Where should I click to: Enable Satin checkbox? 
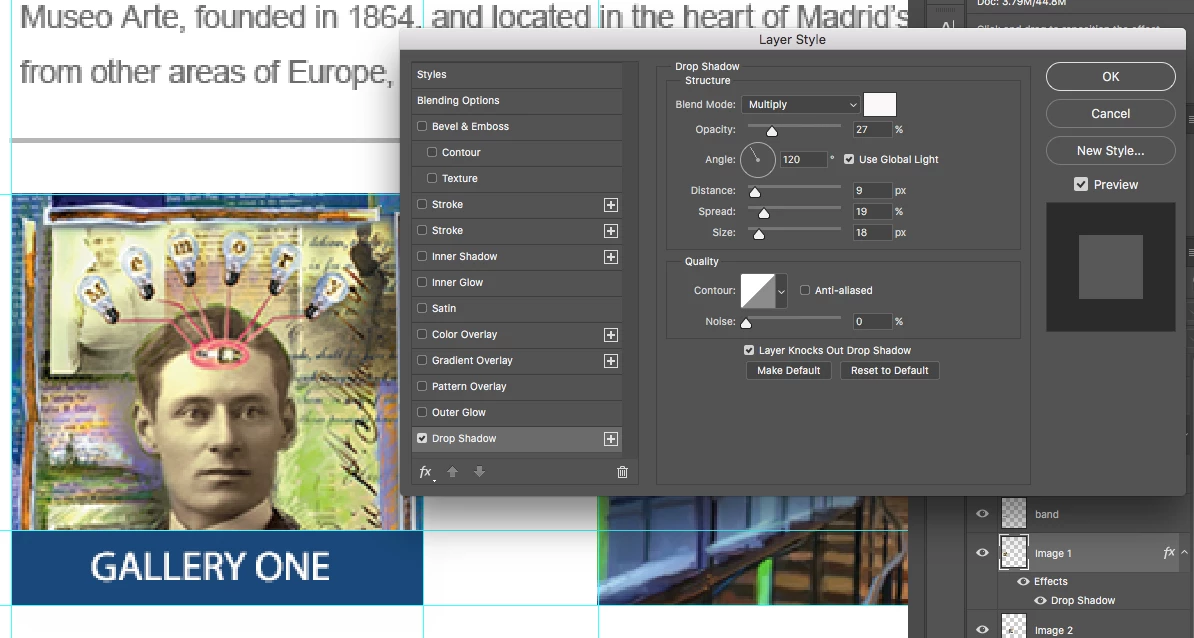coord(422,308)
